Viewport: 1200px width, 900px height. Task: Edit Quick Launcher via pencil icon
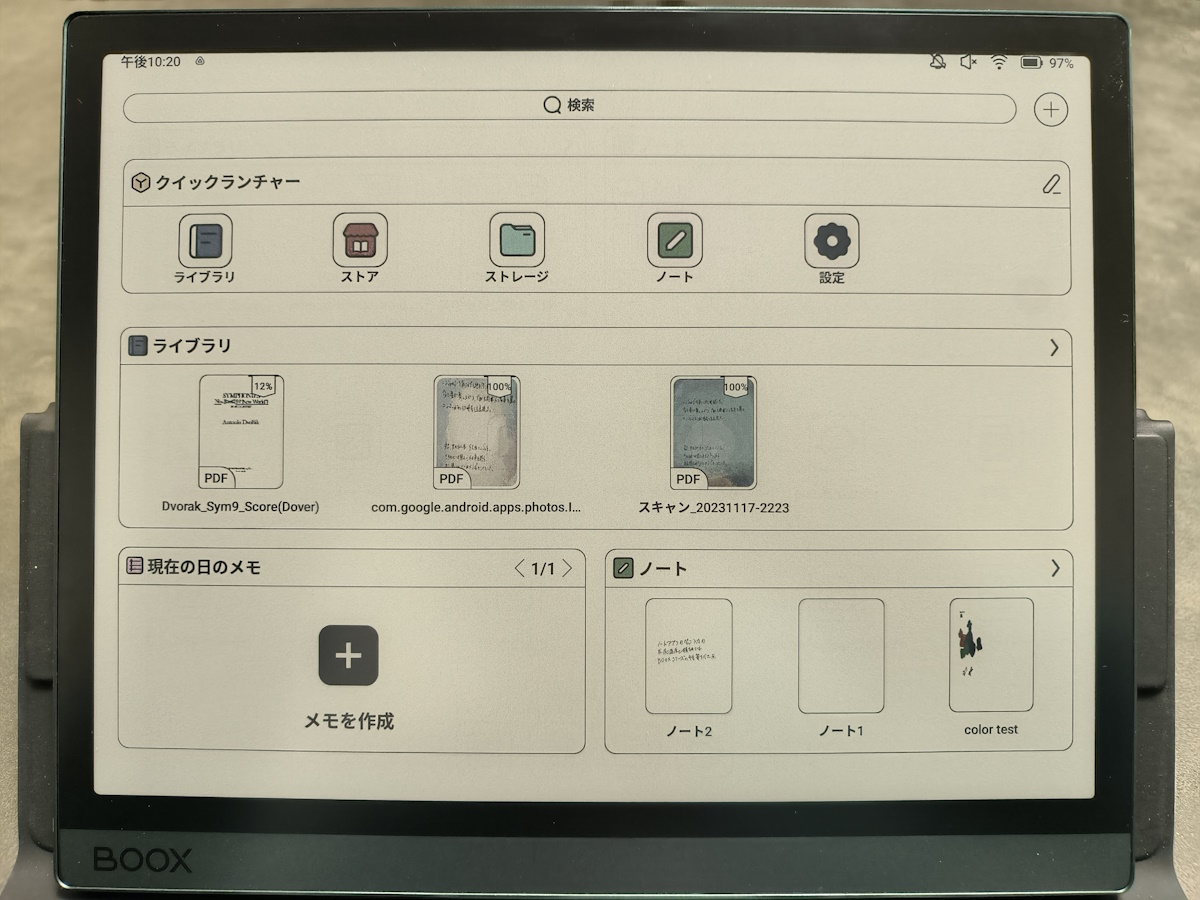pyautogui.click(x=1052, y=182)
